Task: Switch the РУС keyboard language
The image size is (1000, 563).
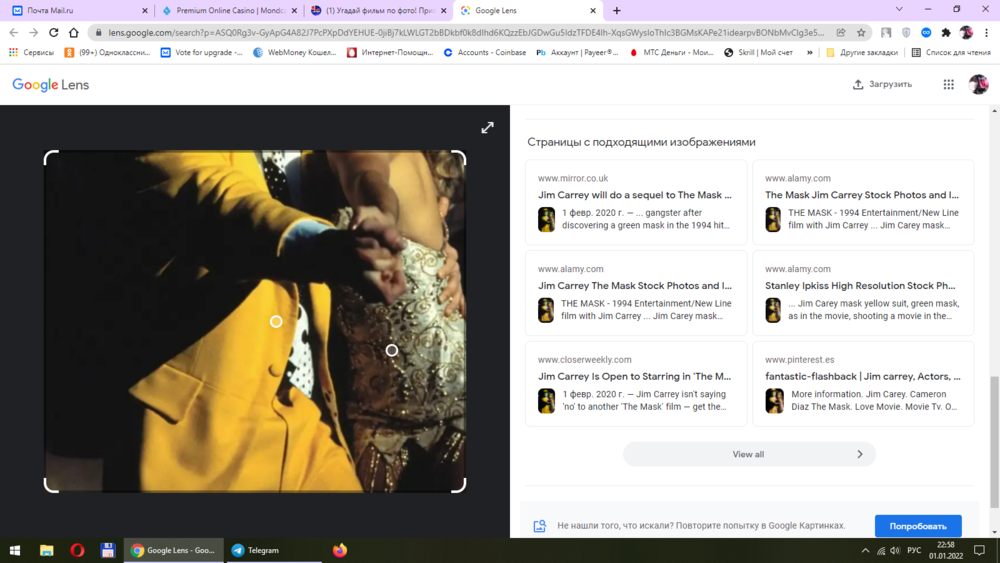Action: coord(915,550)
